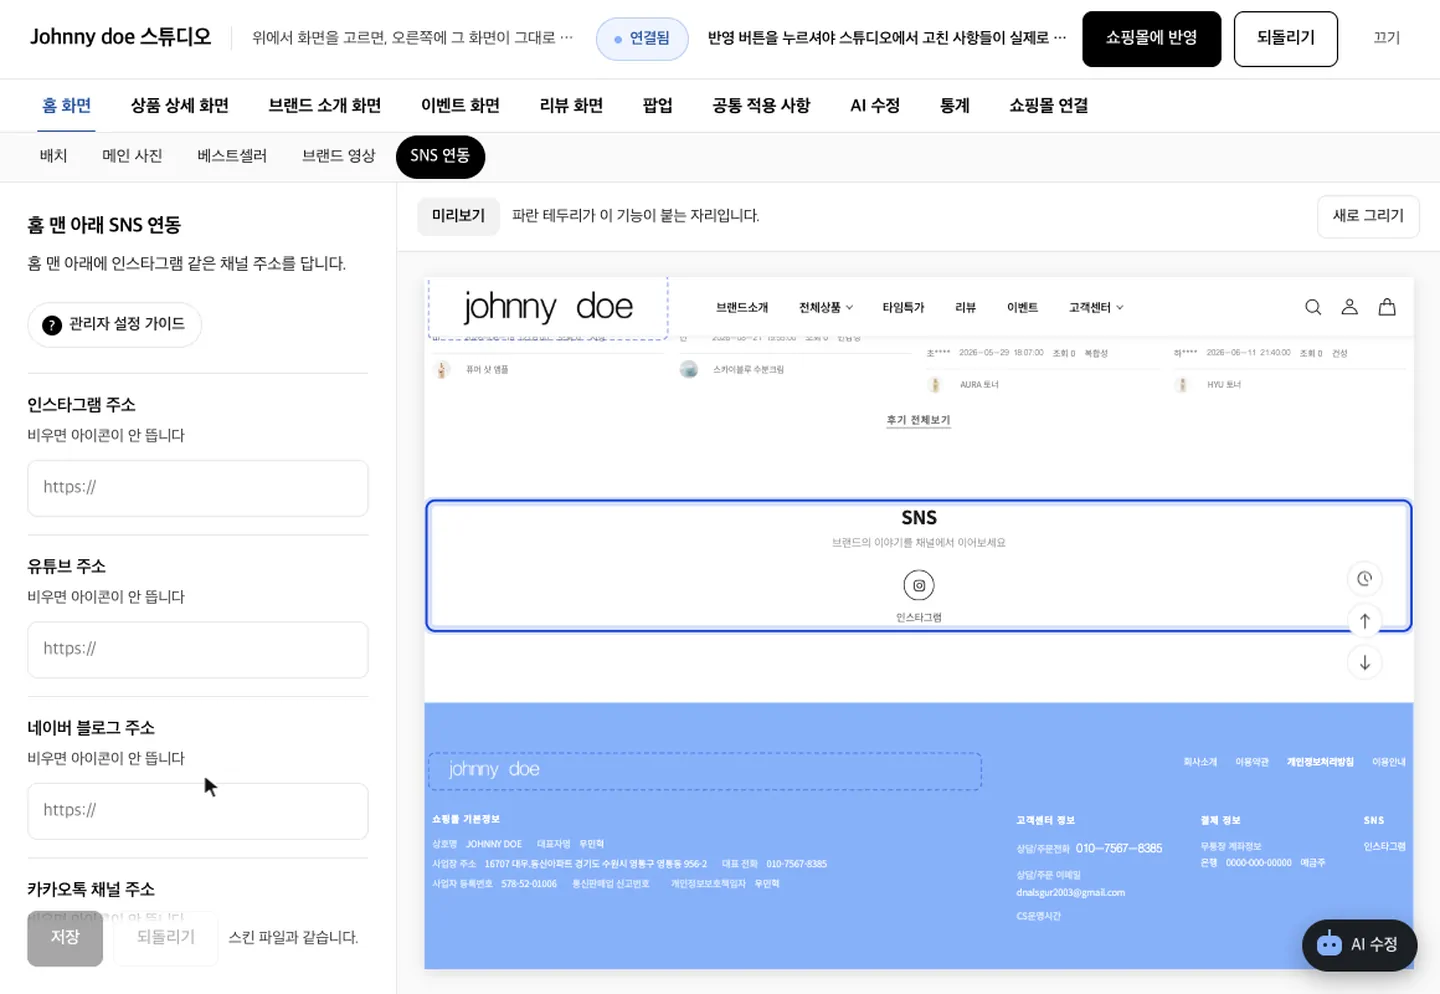Switch to the top AI 수정 tab
This screenshot has height=994, width=1440.
click(875, 105)
